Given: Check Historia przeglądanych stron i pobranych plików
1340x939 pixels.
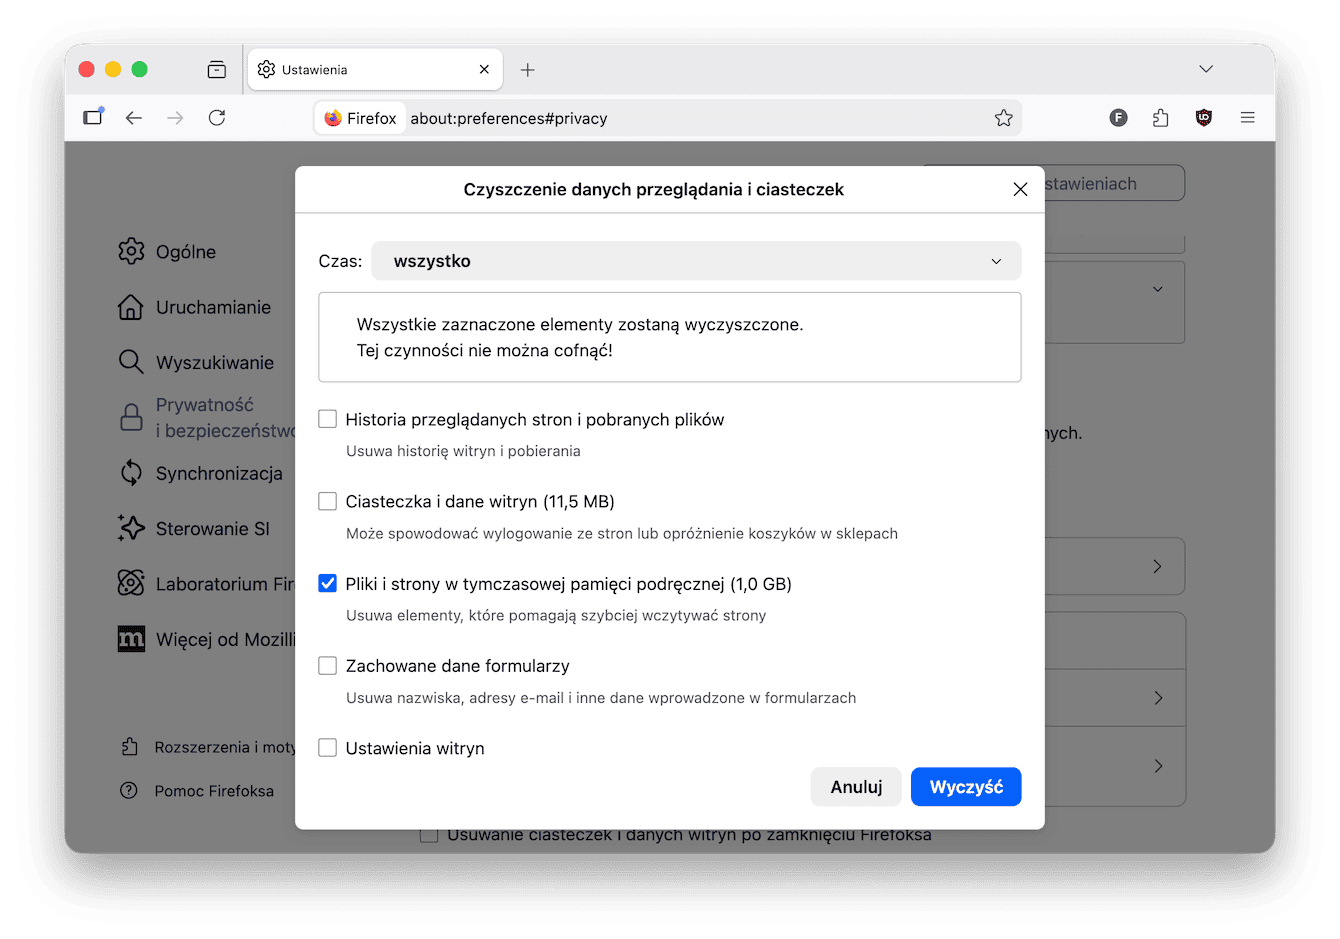Looking at the screenshot, I should pyautogui.click(x=327, y=419).
